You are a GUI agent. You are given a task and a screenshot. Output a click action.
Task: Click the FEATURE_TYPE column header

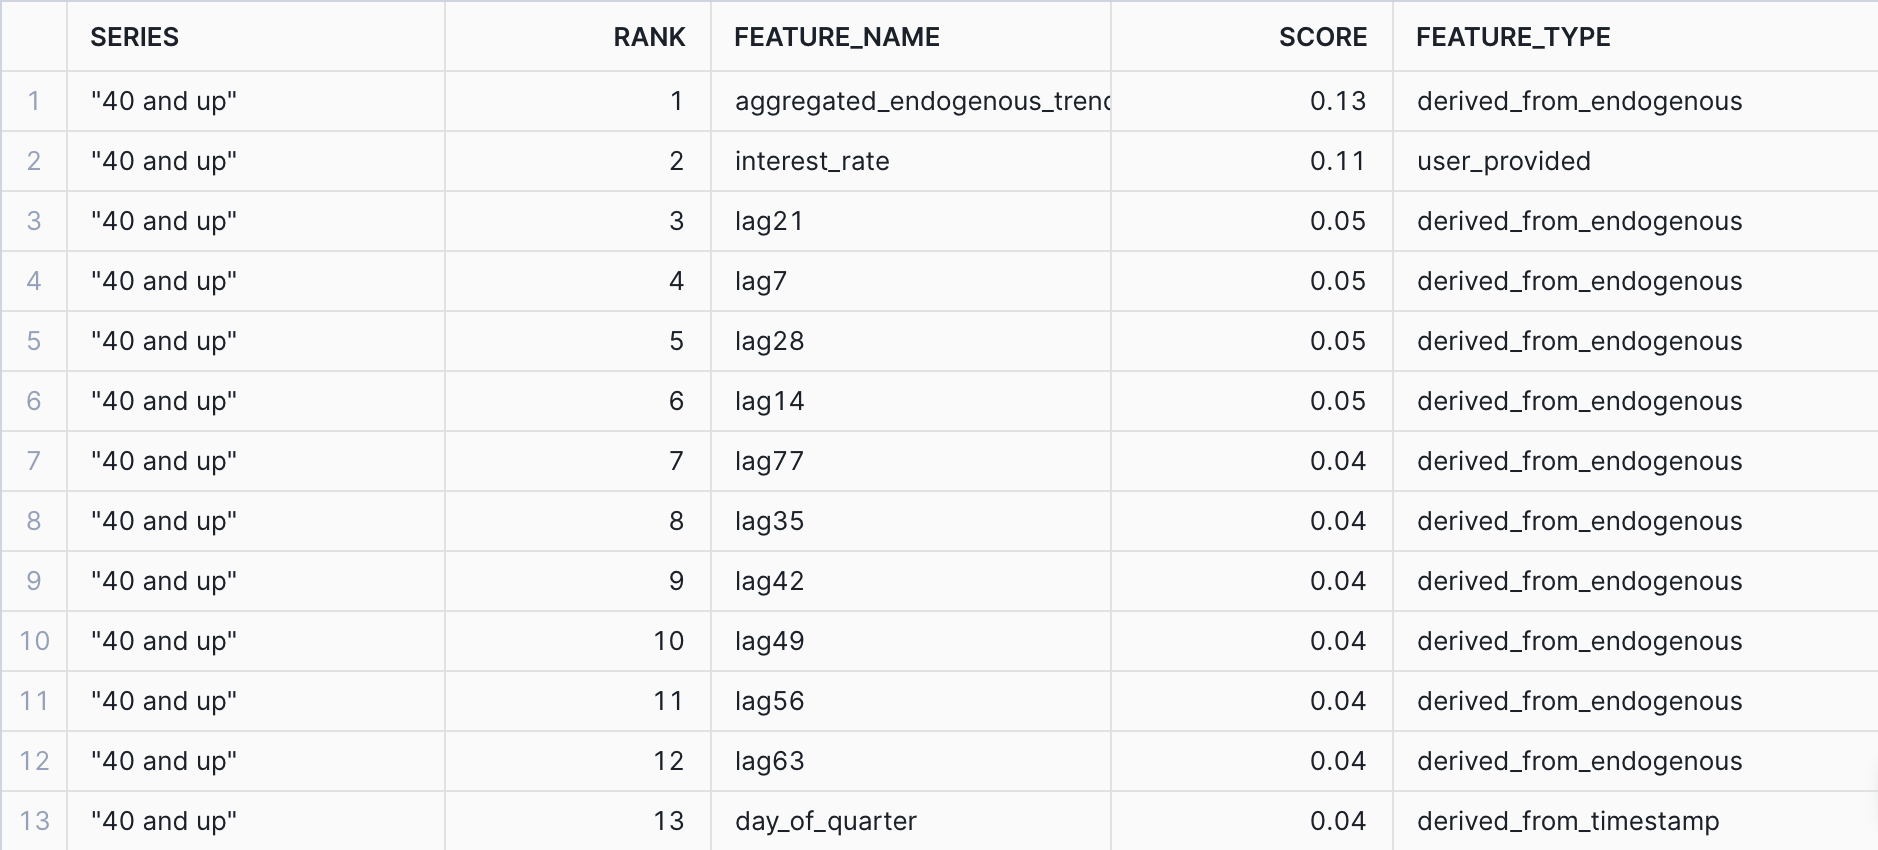pyautogui.click(x=1513, y=37)
